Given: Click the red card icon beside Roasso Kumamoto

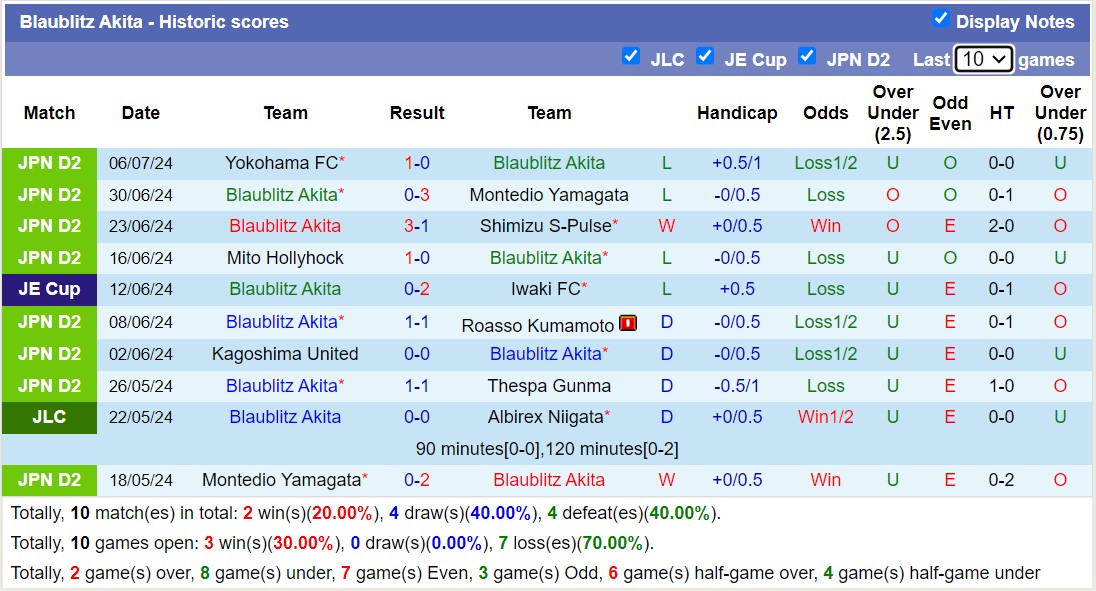Looking at the screenshot, I should coord(628,323).
